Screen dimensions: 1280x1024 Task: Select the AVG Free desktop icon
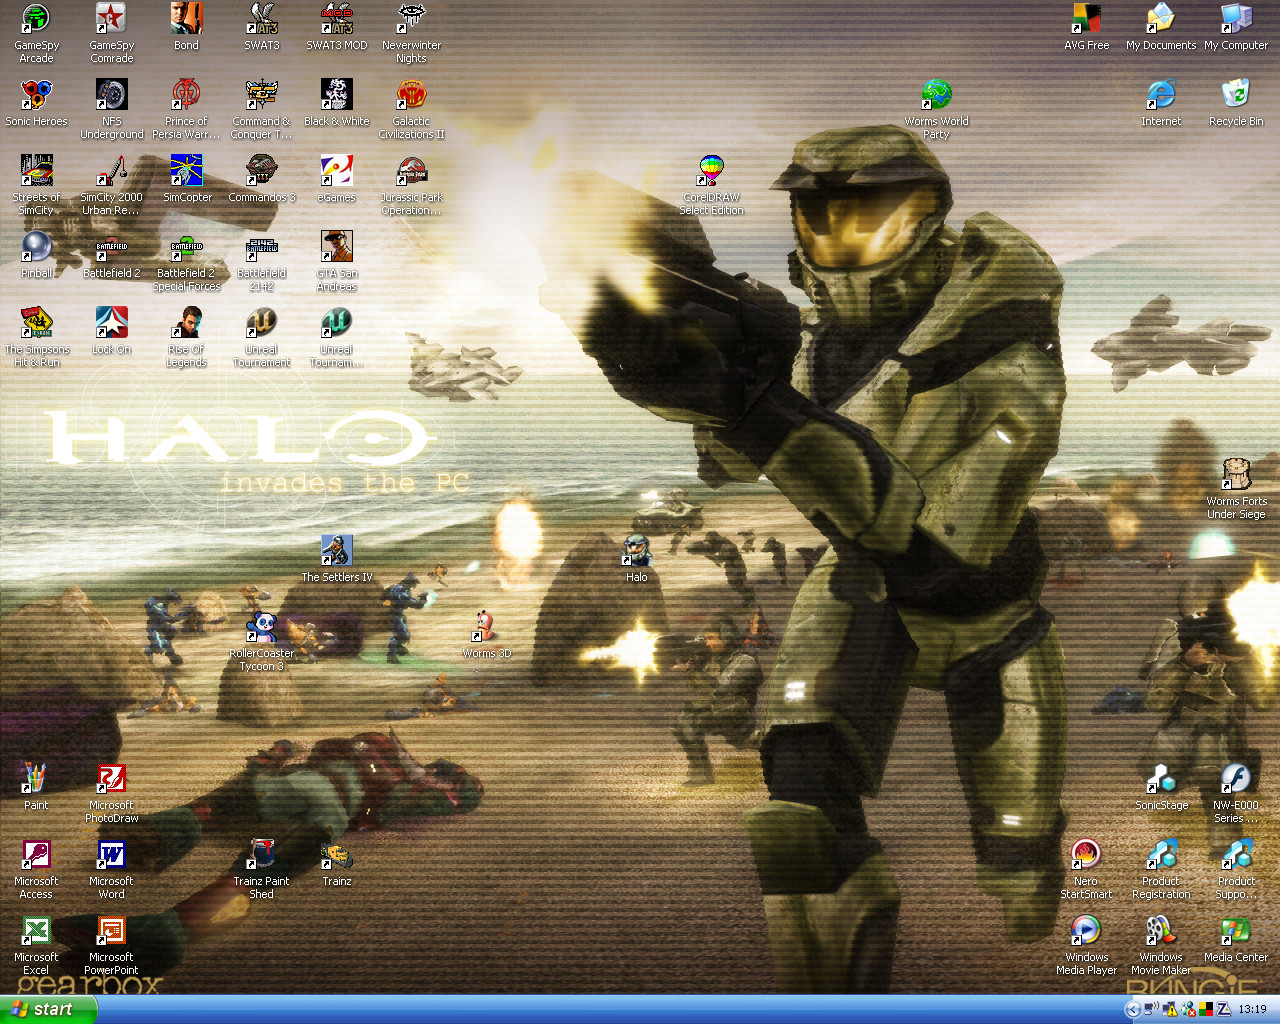1086,27
